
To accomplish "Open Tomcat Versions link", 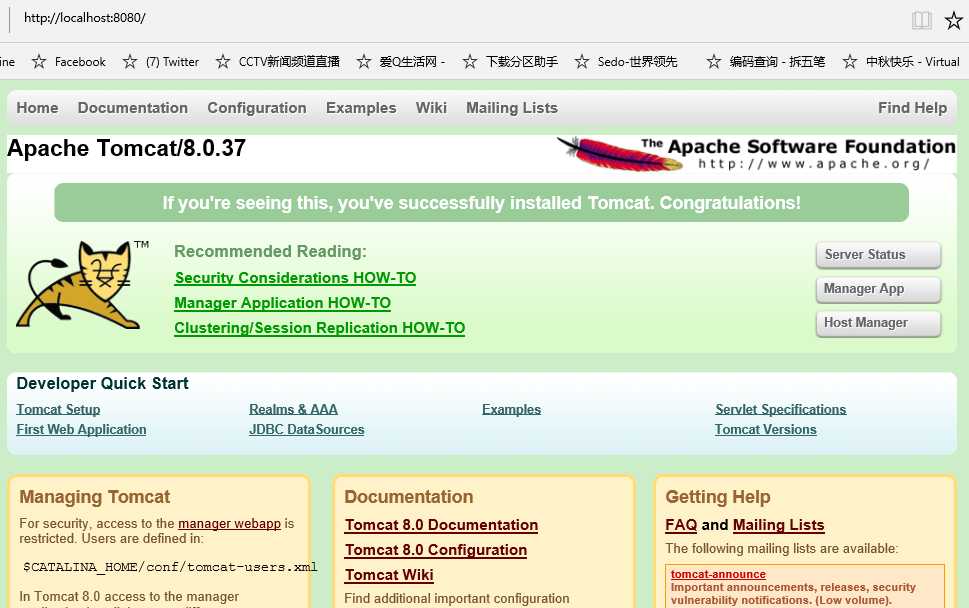I will (766, 429).
